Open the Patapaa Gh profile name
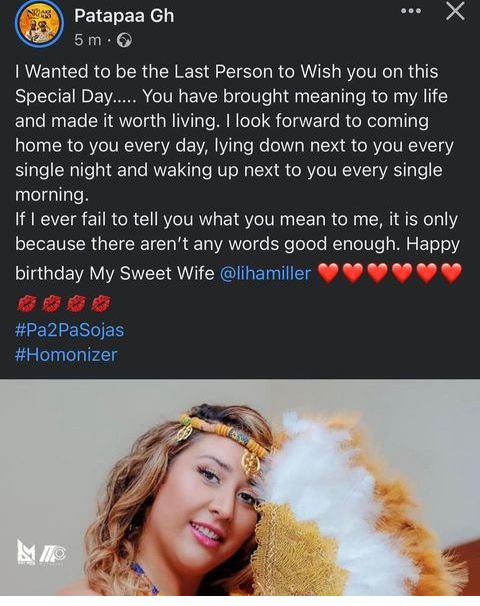 click(124, 16)
